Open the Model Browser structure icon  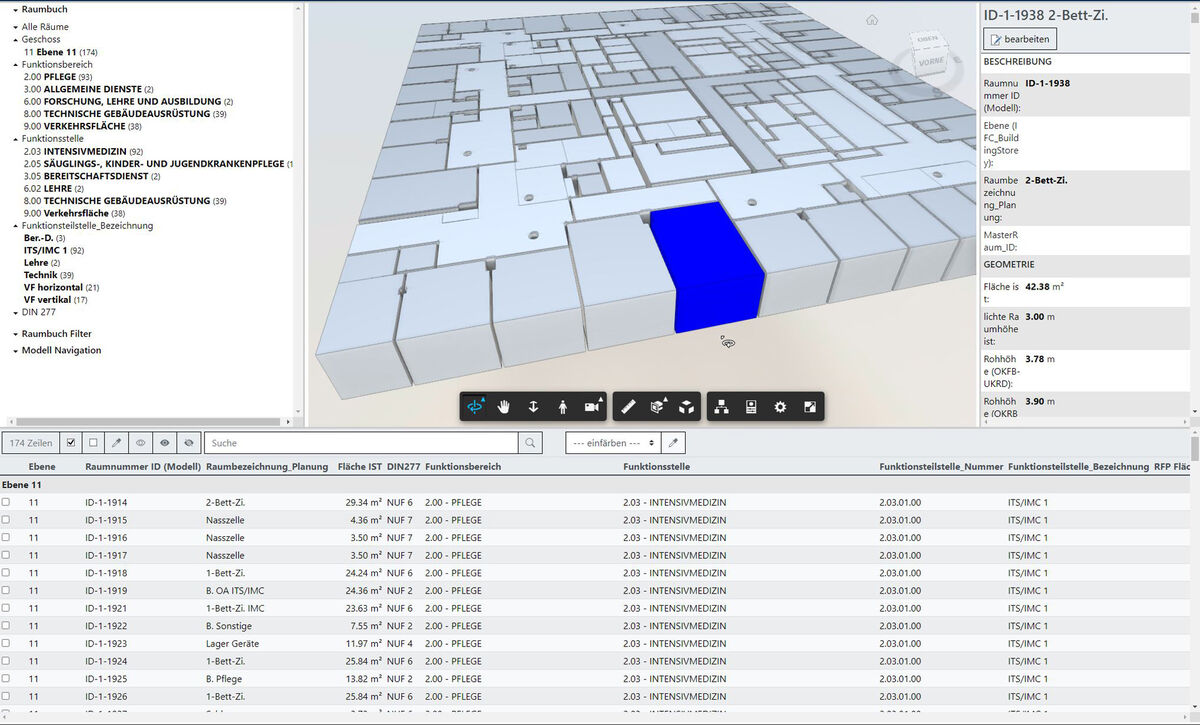[x=721, y=407]
